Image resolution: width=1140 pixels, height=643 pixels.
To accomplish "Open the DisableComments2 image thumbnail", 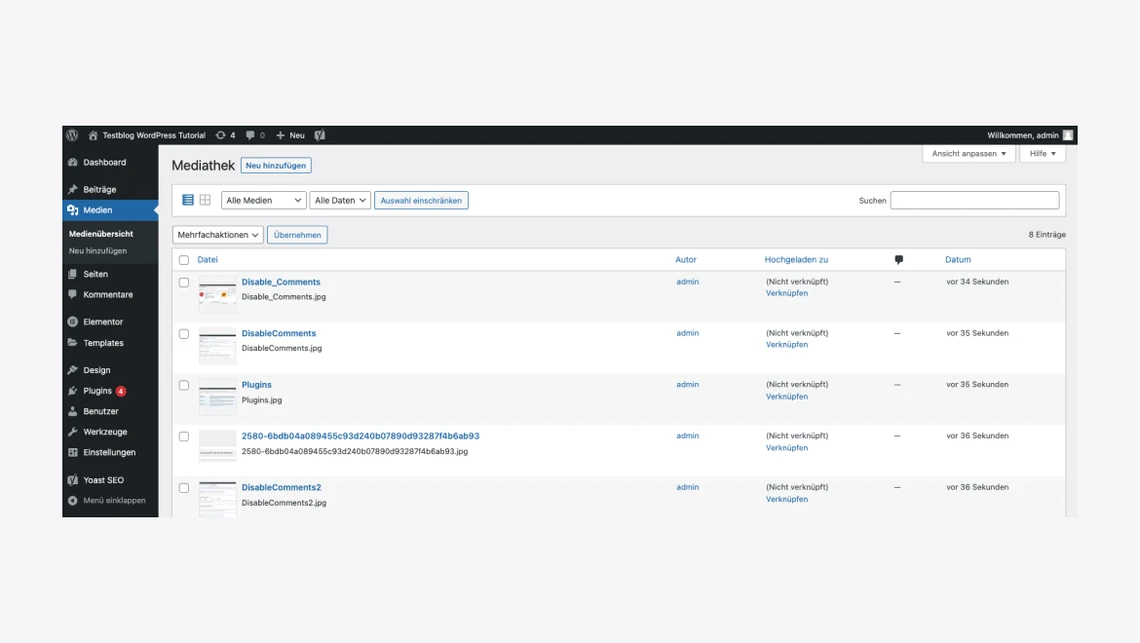I will point(217,498).
